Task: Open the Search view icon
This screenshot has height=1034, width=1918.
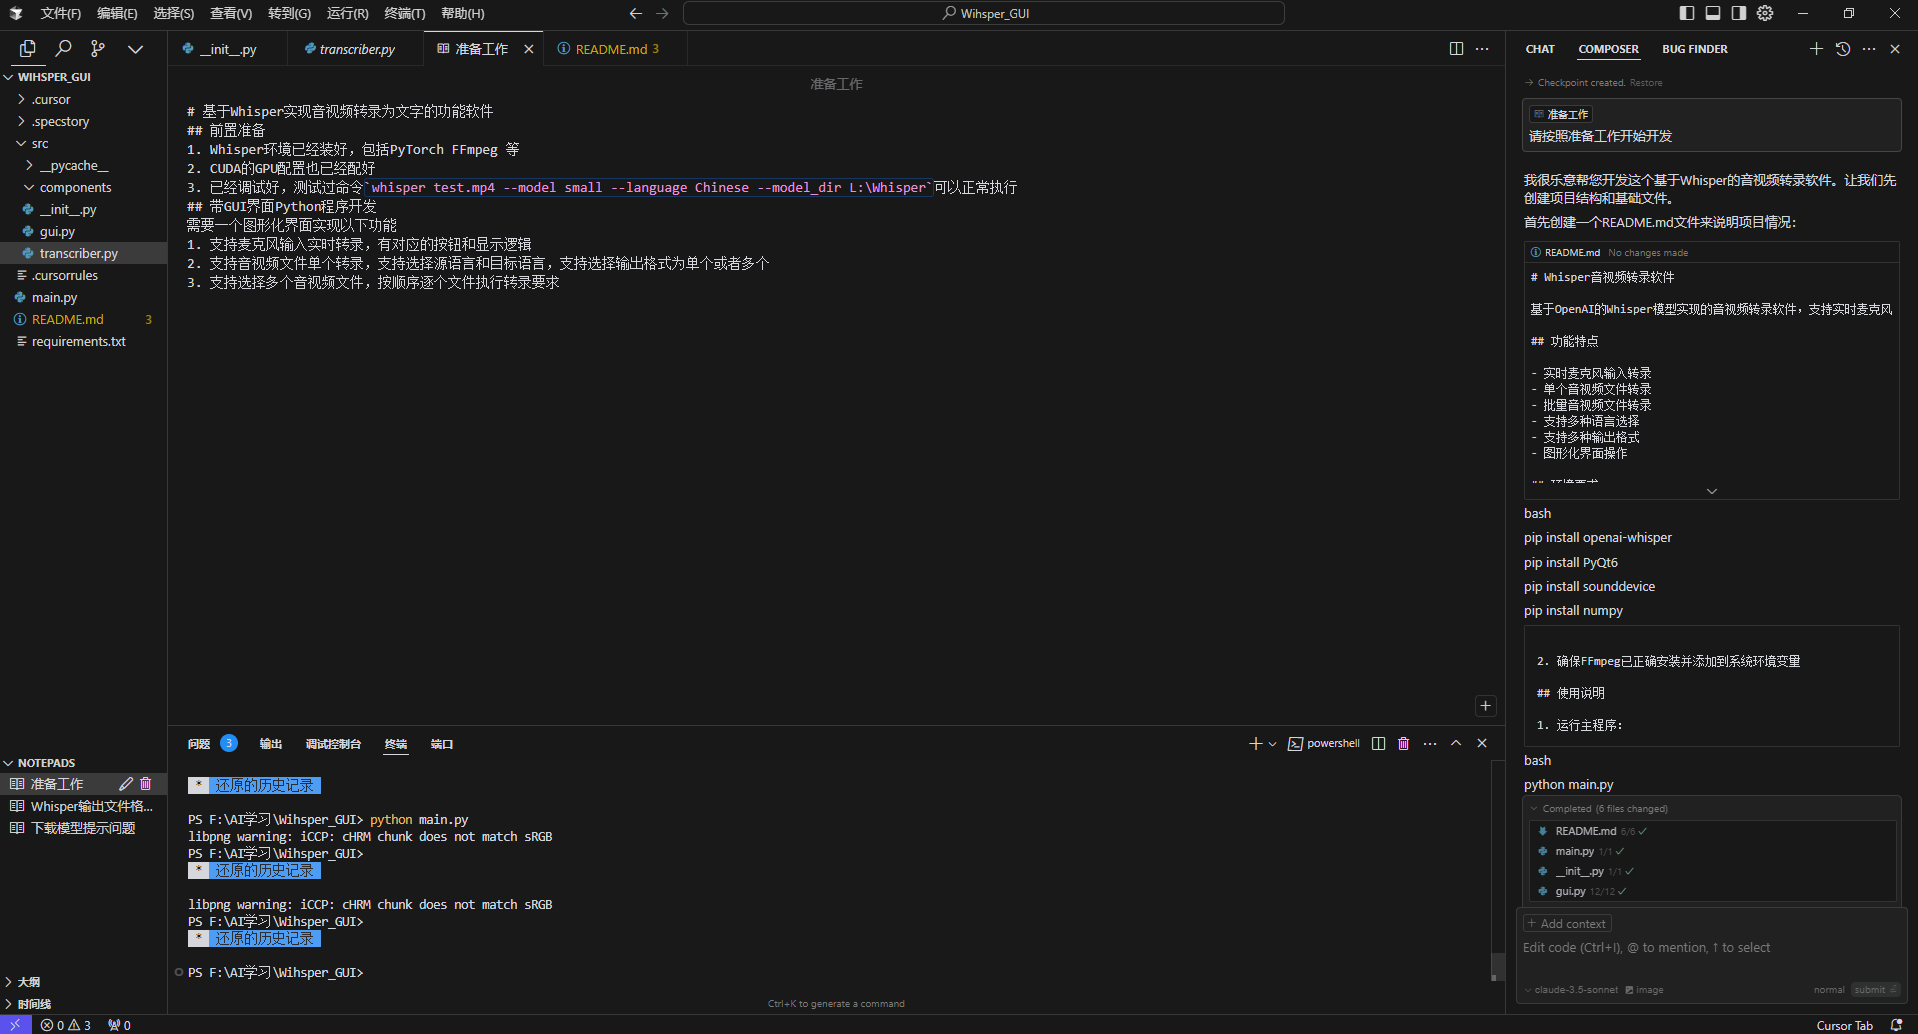Action: [63, 48]
